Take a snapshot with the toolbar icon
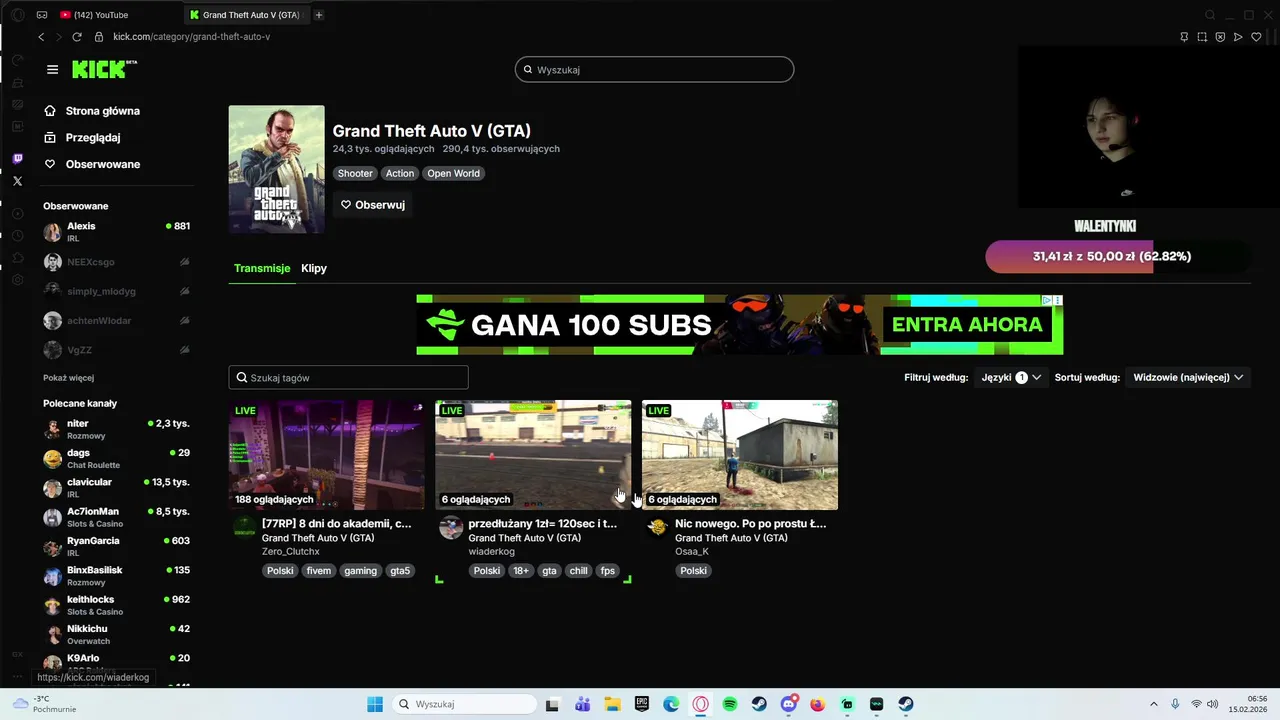This screenshot has width=1280, height=720. point(1202,37)
